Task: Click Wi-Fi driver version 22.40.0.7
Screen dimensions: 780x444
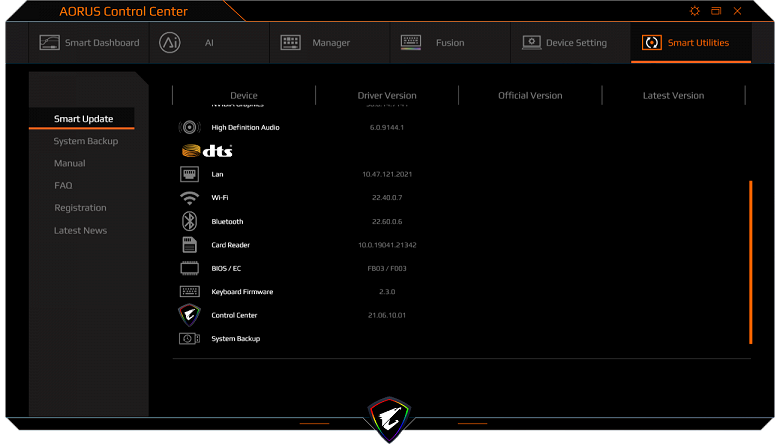Action: (387, 197)
